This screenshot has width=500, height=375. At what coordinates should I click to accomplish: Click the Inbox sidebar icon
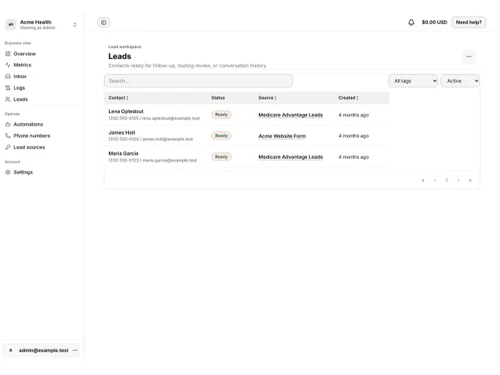point(8,76)
